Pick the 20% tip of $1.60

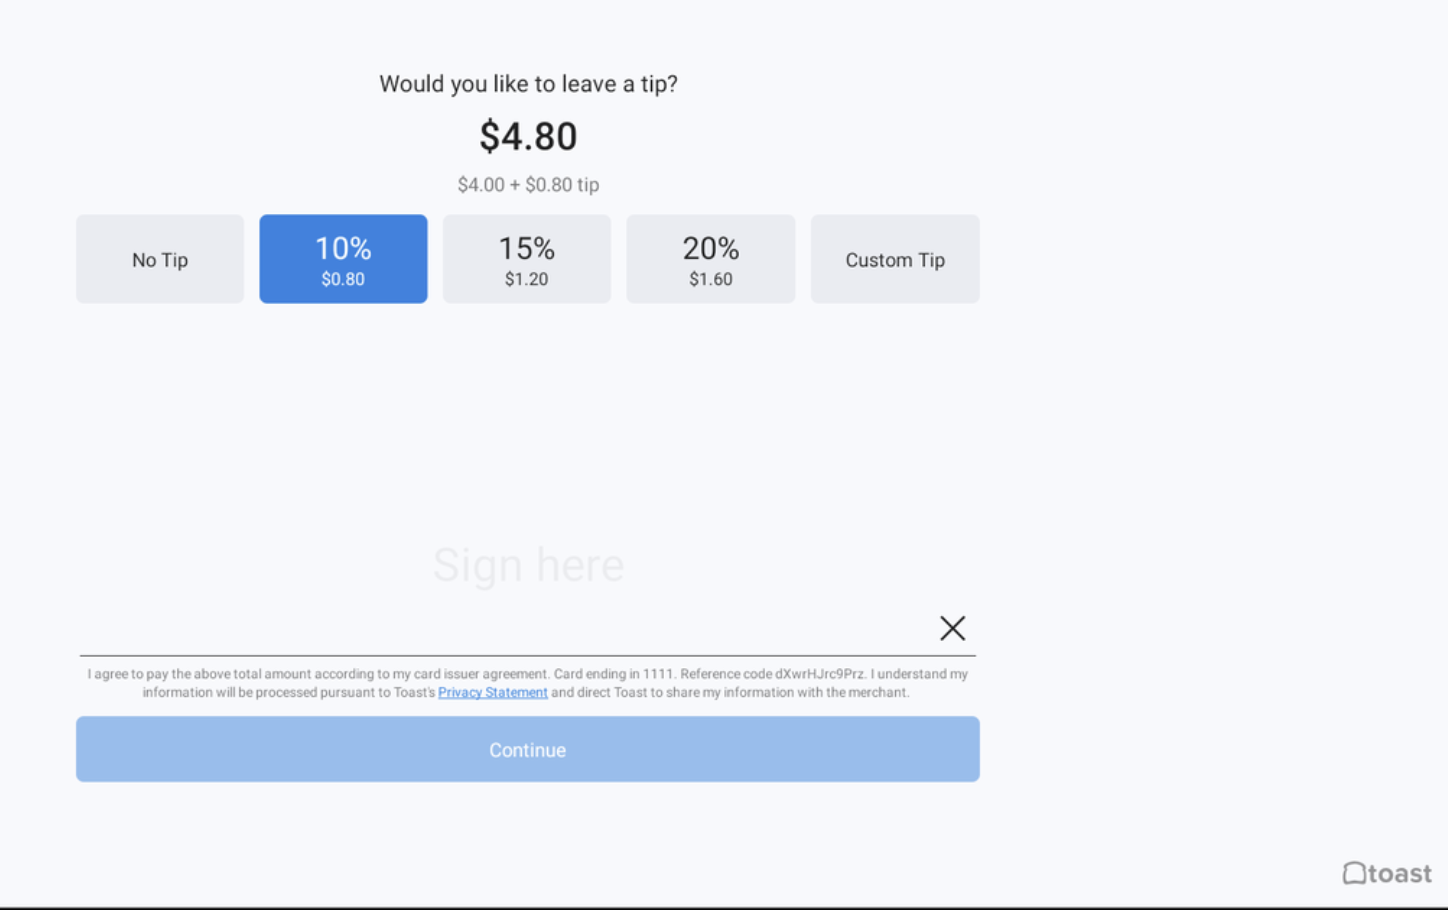click(x=710, y=258)
